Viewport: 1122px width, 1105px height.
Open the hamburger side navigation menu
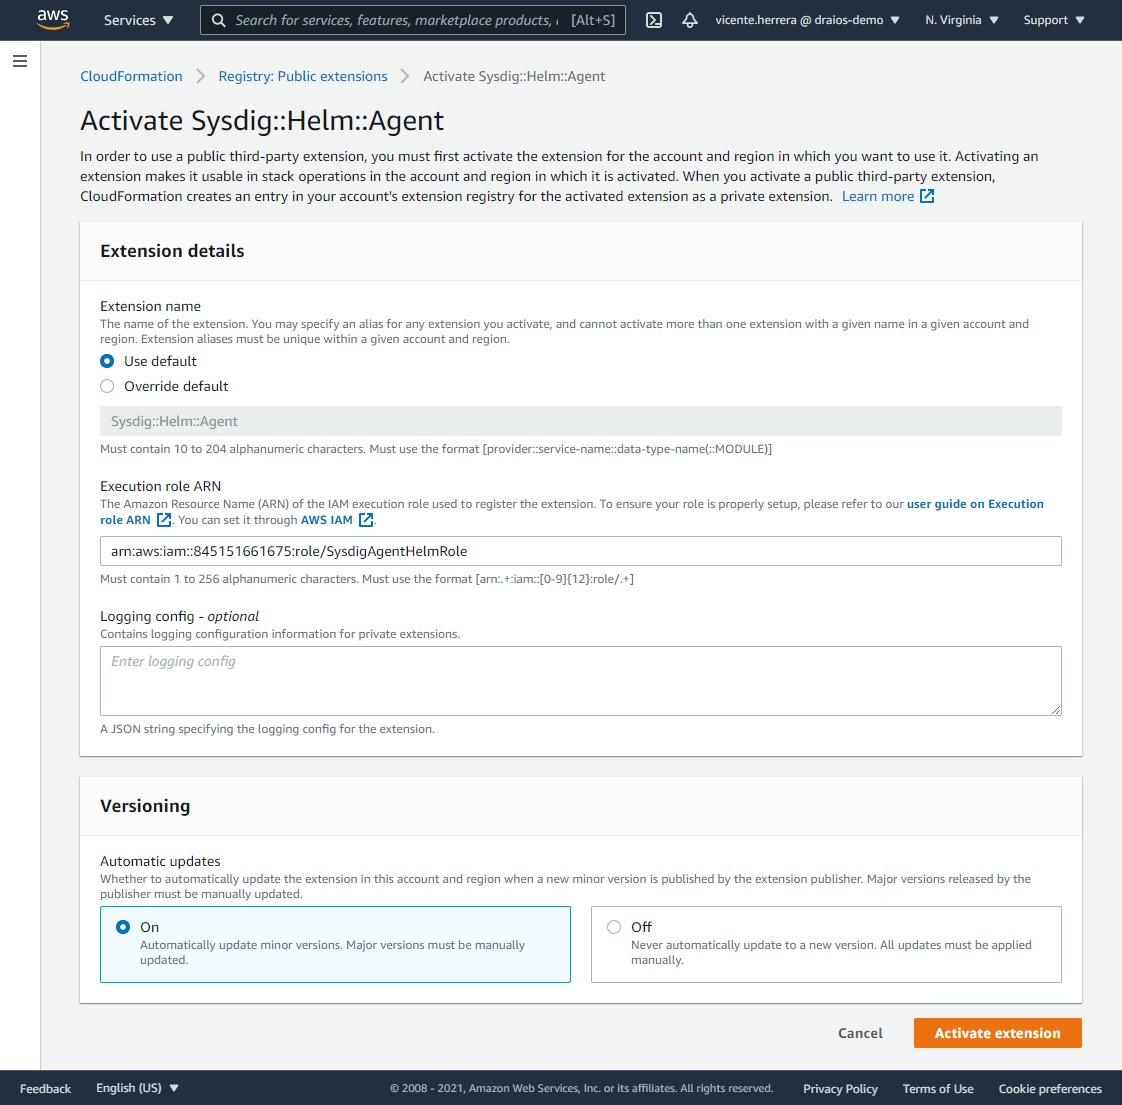(x=20, y=61)
